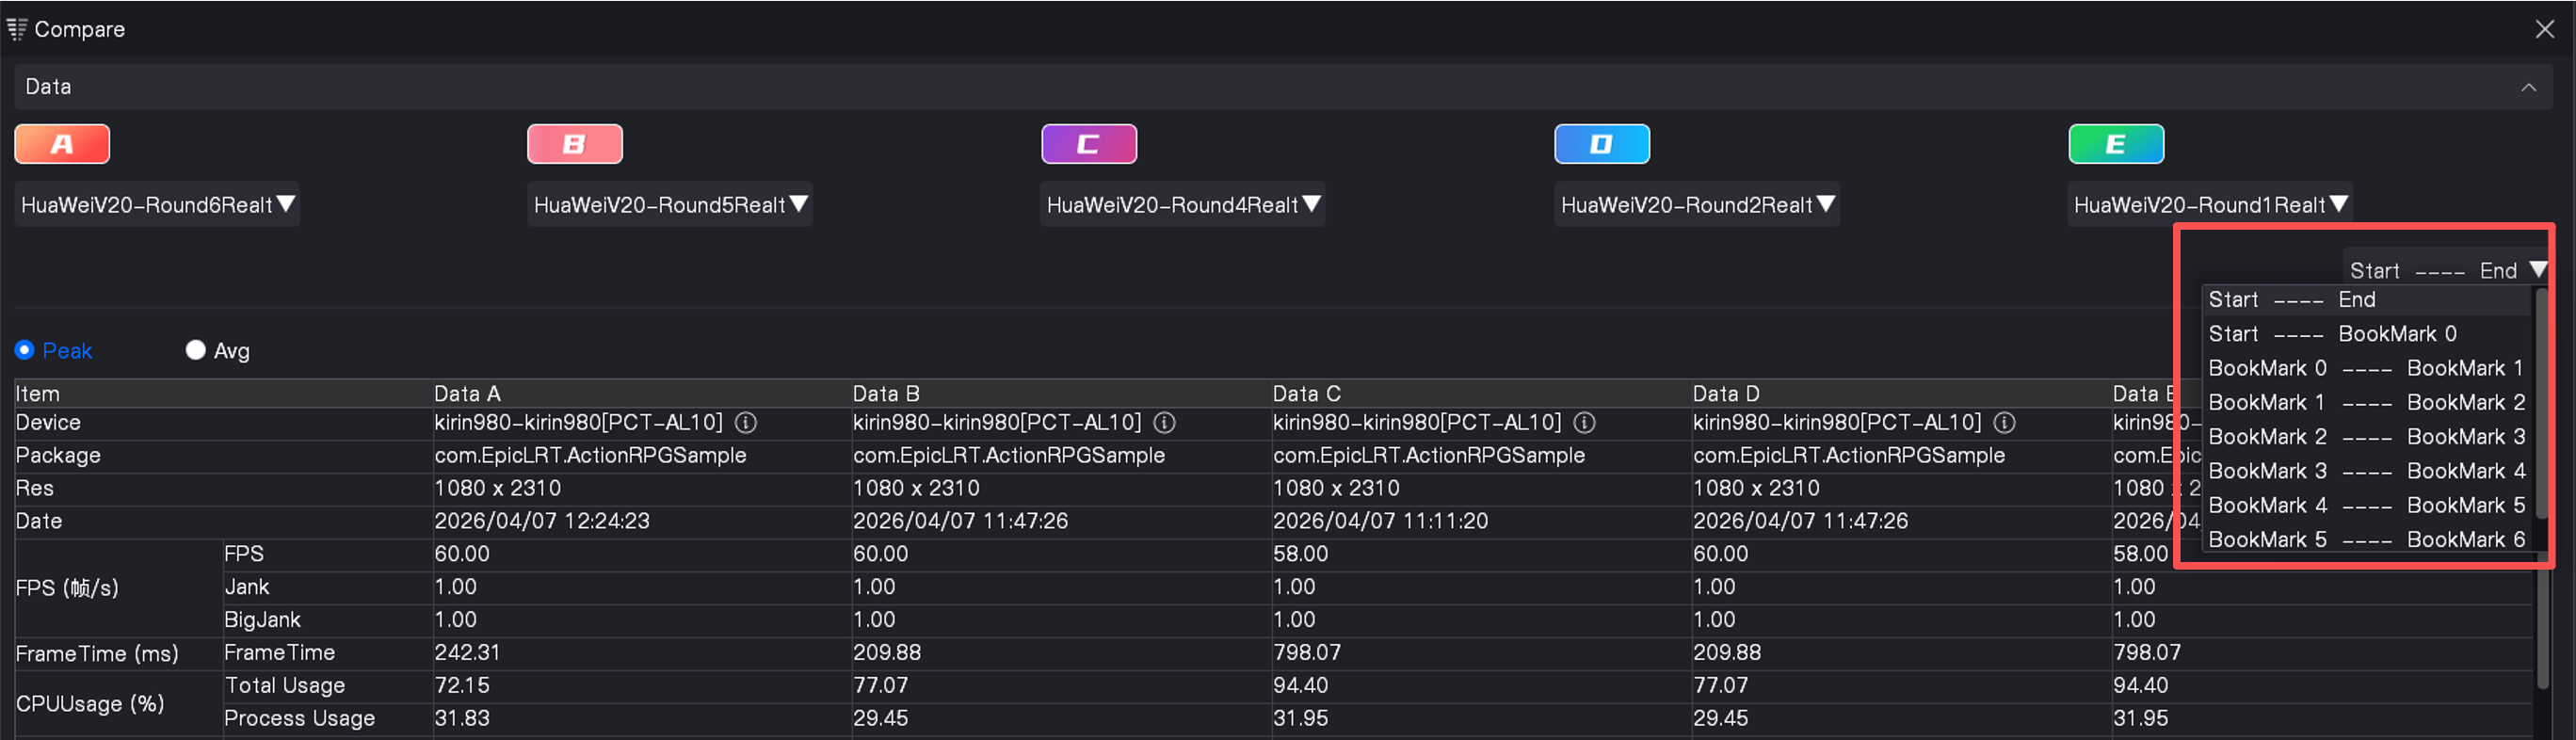Click the Date row label
Screen dimensions: 2576x740
coord(38,521)
